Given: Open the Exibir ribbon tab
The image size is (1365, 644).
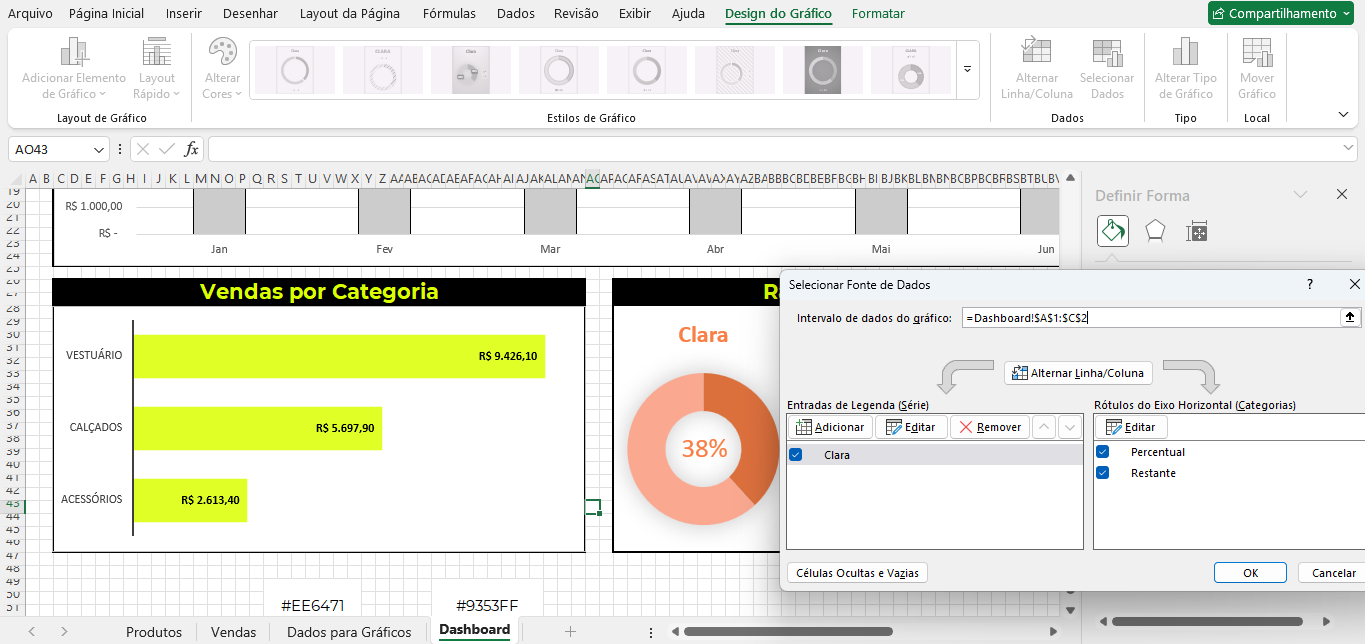Looking at the screenshot, I should point(635,13).
